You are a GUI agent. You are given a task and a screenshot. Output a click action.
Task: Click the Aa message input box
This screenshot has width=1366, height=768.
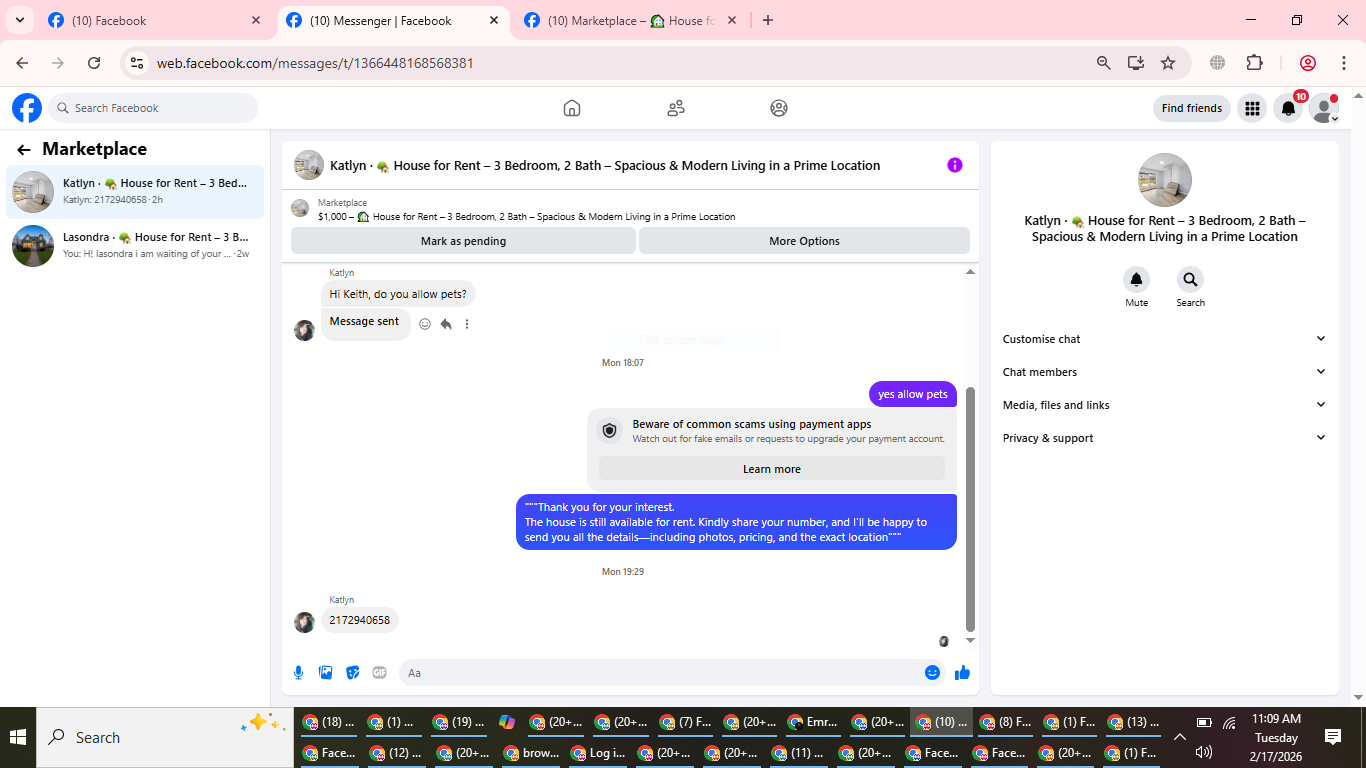[x=660, y=673]
